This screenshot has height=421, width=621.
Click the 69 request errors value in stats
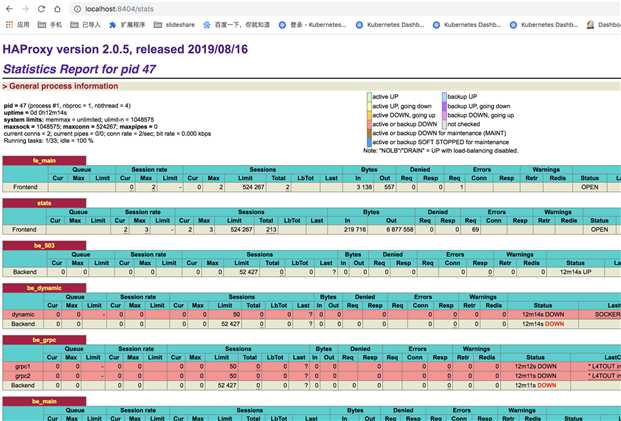[475, 229]
